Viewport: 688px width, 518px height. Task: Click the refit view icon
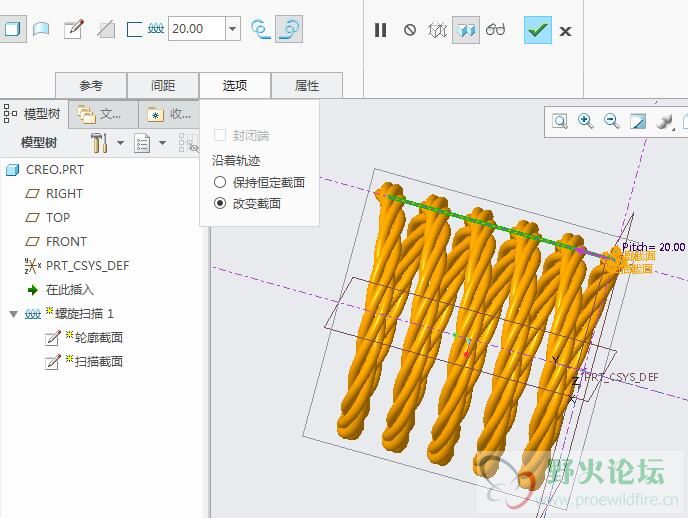559,121
